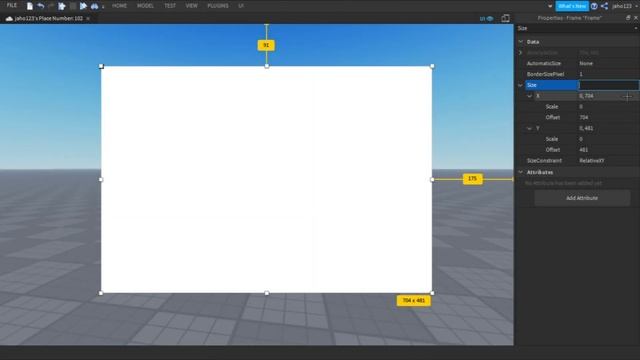Switch to the TEST ribbon tab

point(170,6)
